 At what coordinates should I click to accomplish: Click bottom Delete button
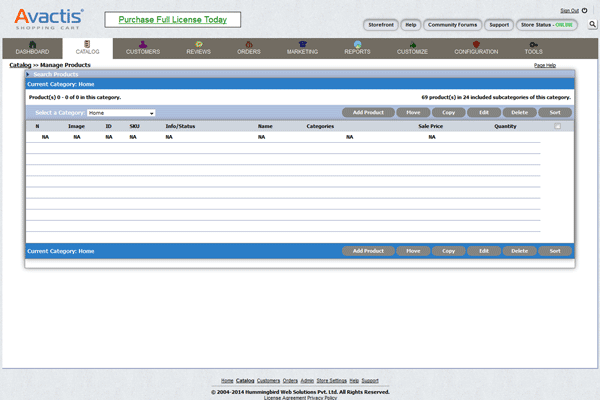(519, 251)
